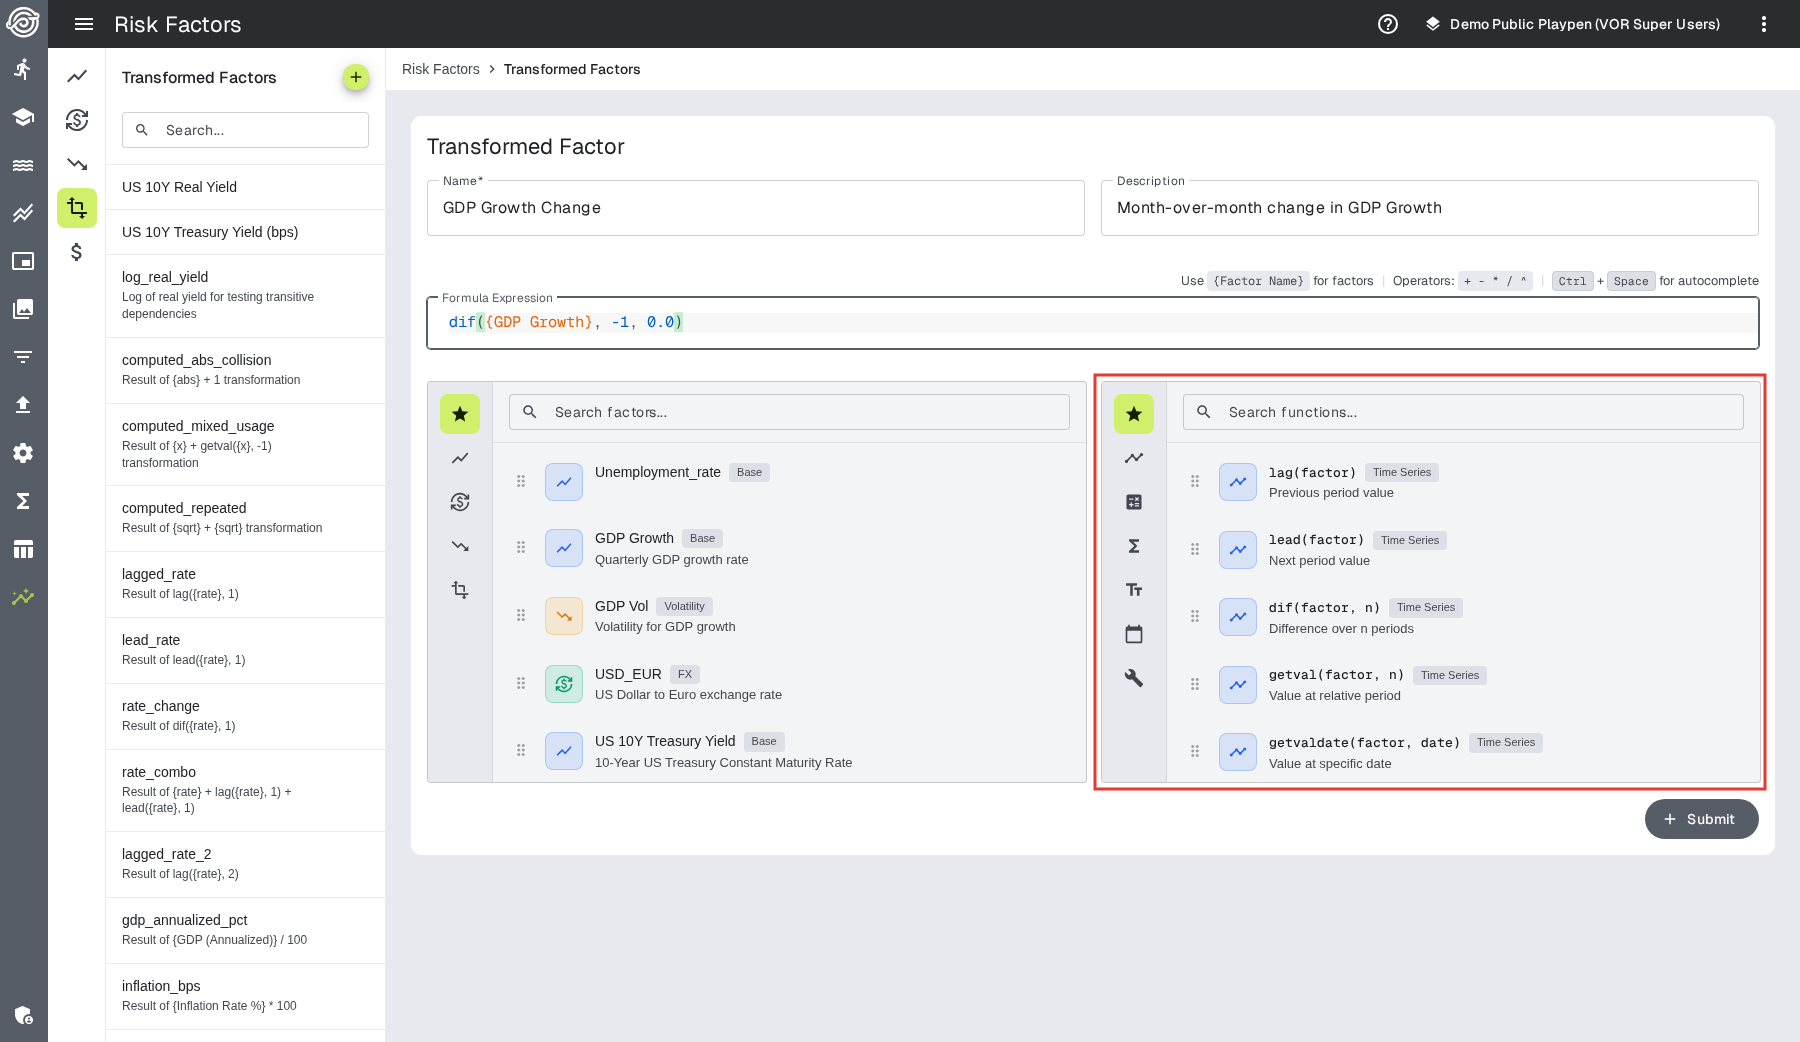Select the text functions category icon
1800x1042 pixels.
[x=1133, y=590]
